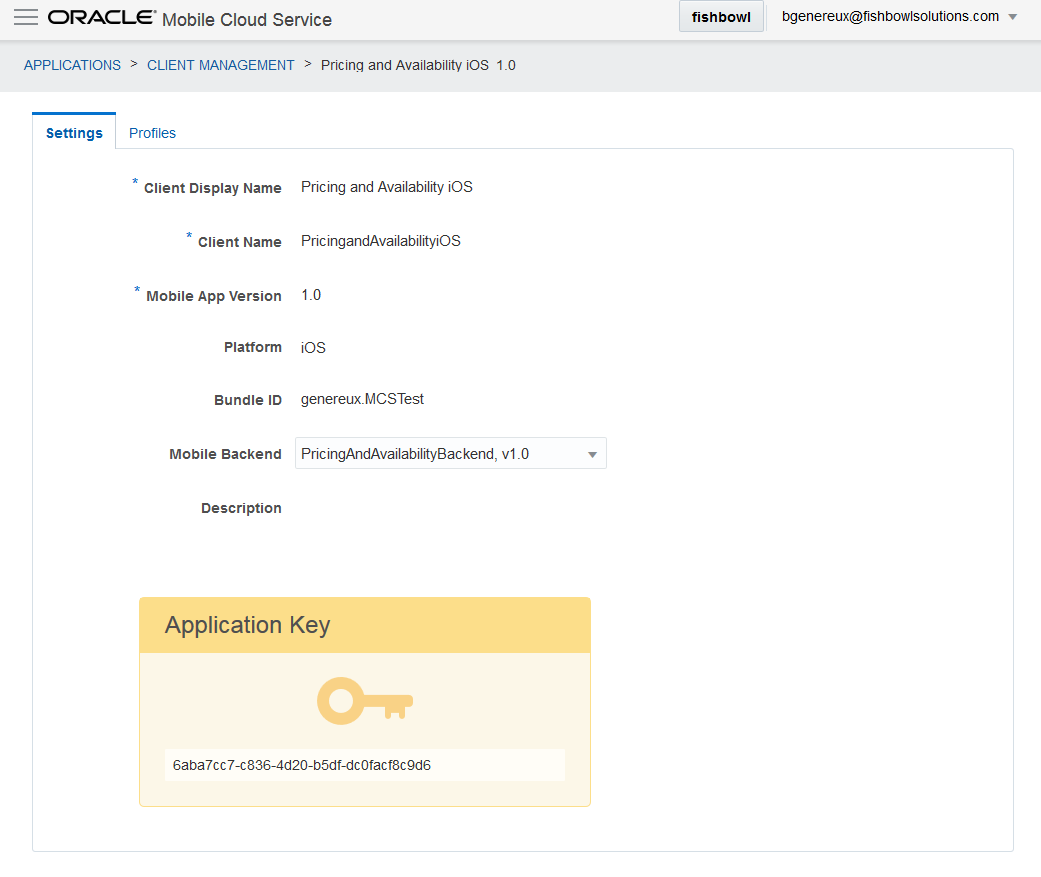Click the Client Display Name value

click(x=386, y=187)
